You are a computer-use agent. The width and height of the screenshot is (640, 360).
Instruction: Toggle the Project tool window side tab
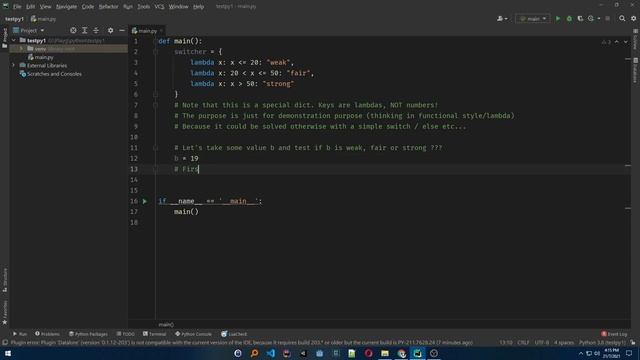coord(4,38)
